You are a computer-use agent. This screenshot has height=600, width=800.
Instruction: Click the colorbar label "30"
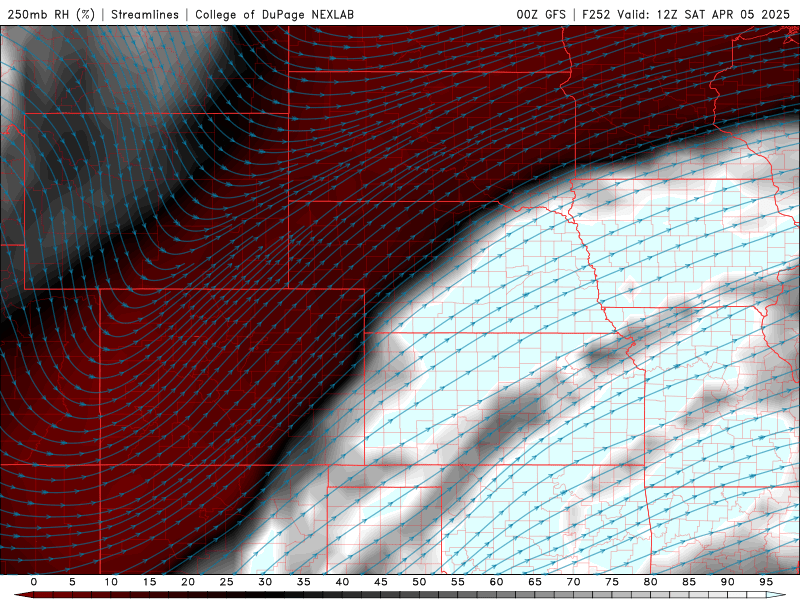[x=265, y=582]
